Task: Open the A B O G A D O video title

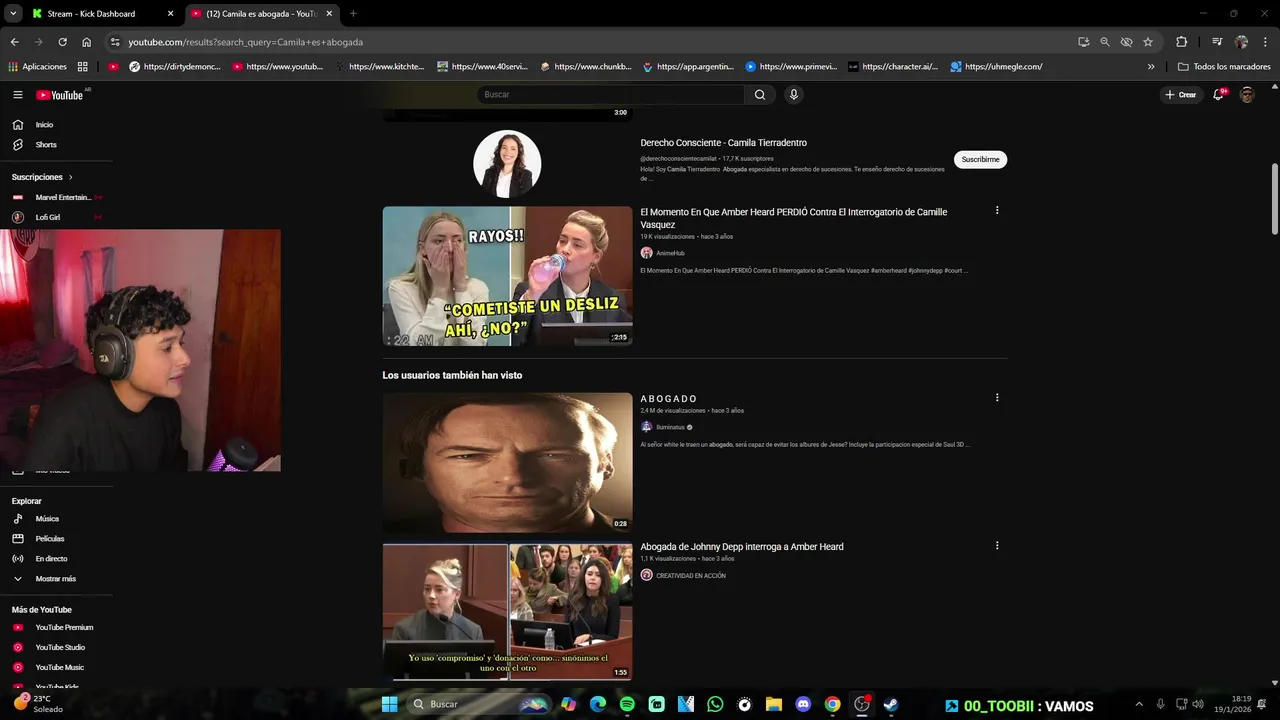Action: (x=669, y=399)
